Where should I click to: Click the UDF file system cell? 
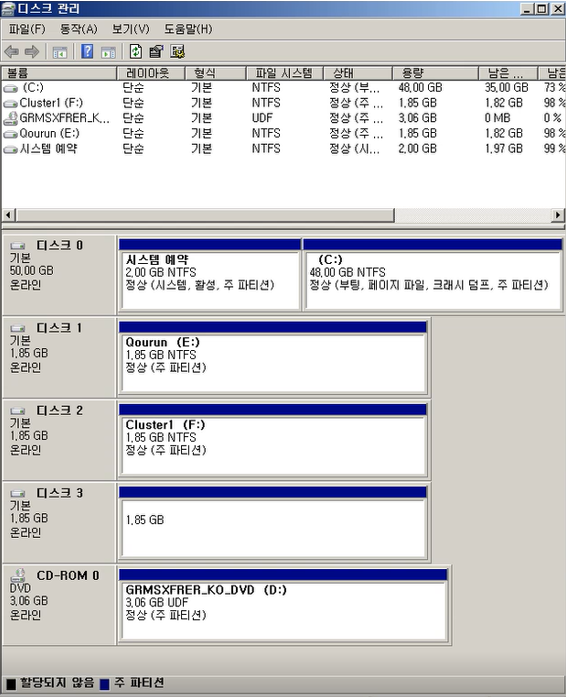(x=262, y=118)
